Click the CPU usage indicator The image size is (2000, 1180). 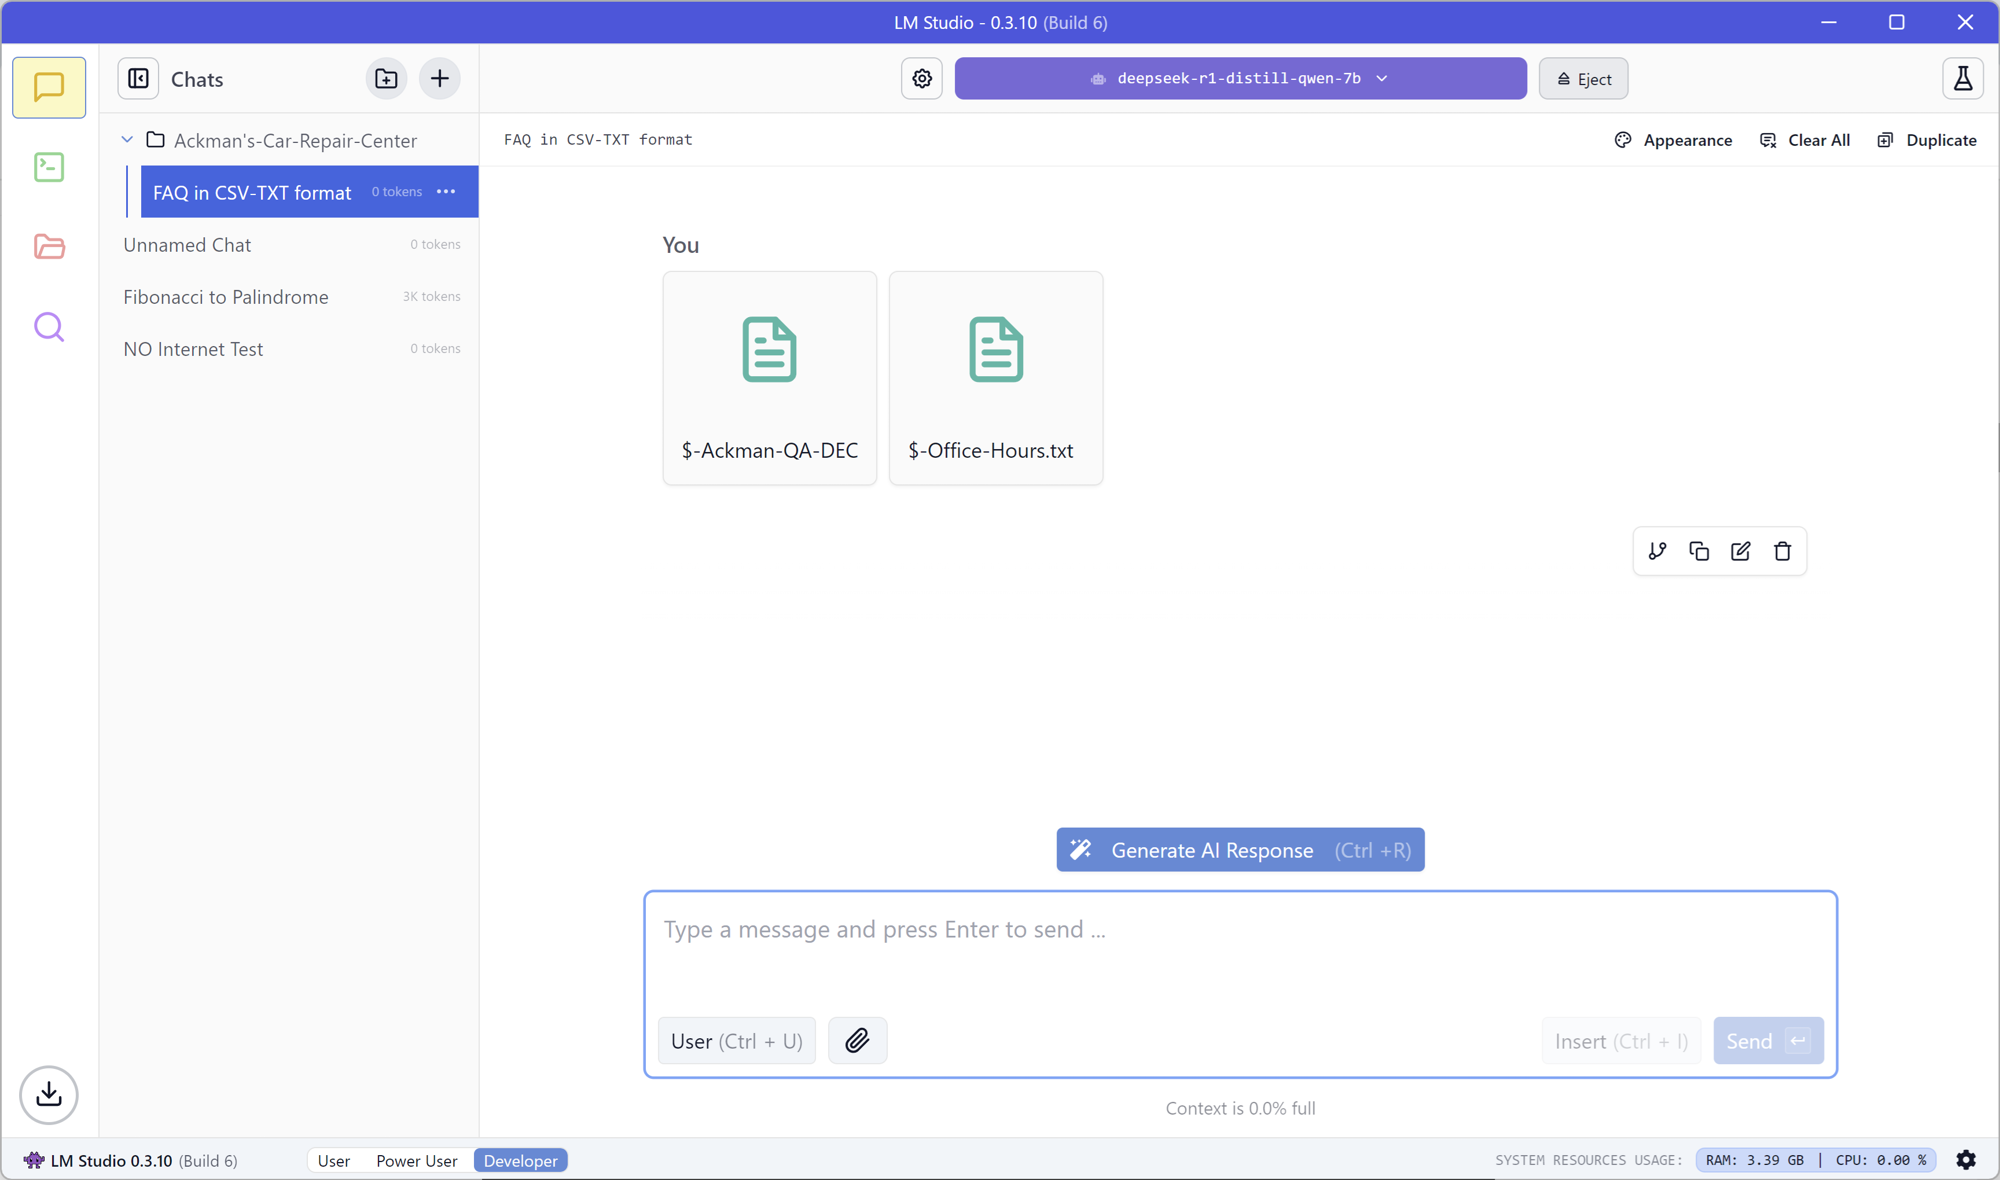(1880, 1160)
